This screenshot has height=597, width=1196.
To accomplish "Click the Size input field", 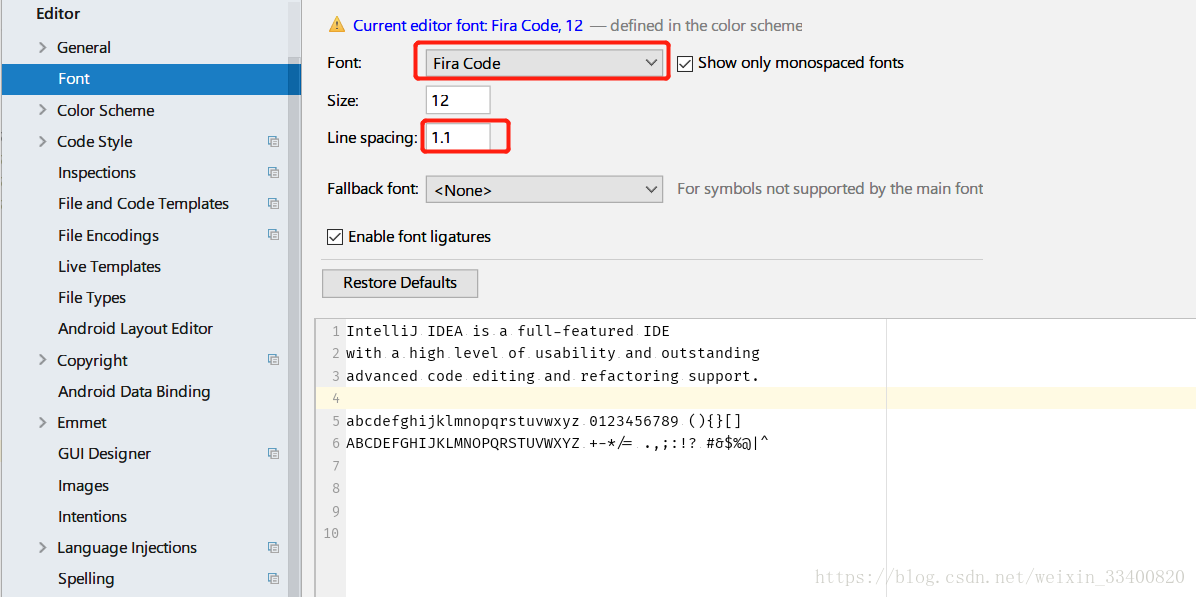I will pyautogui.click(x=458, y=100).
